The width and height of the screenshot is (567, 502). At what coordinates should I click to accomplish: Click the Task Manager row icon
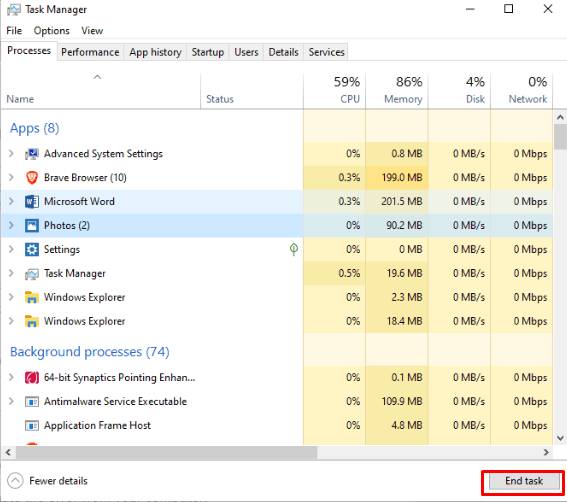(31, 274)
